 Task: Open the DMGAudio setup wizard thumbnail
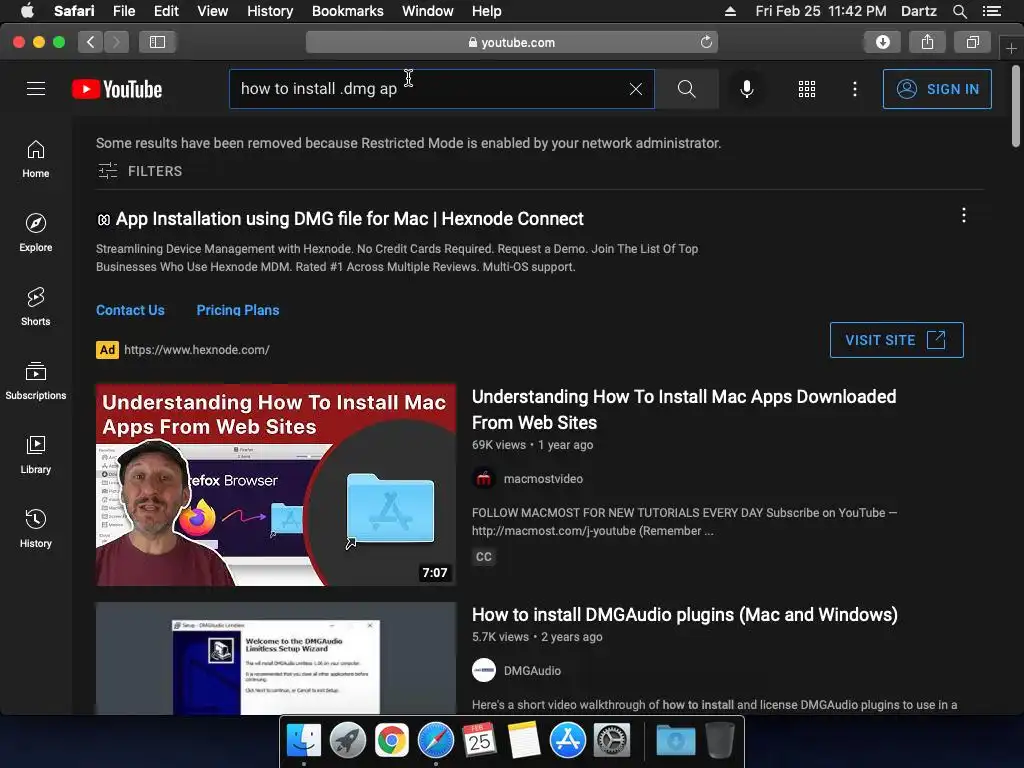tap(276, 658)
